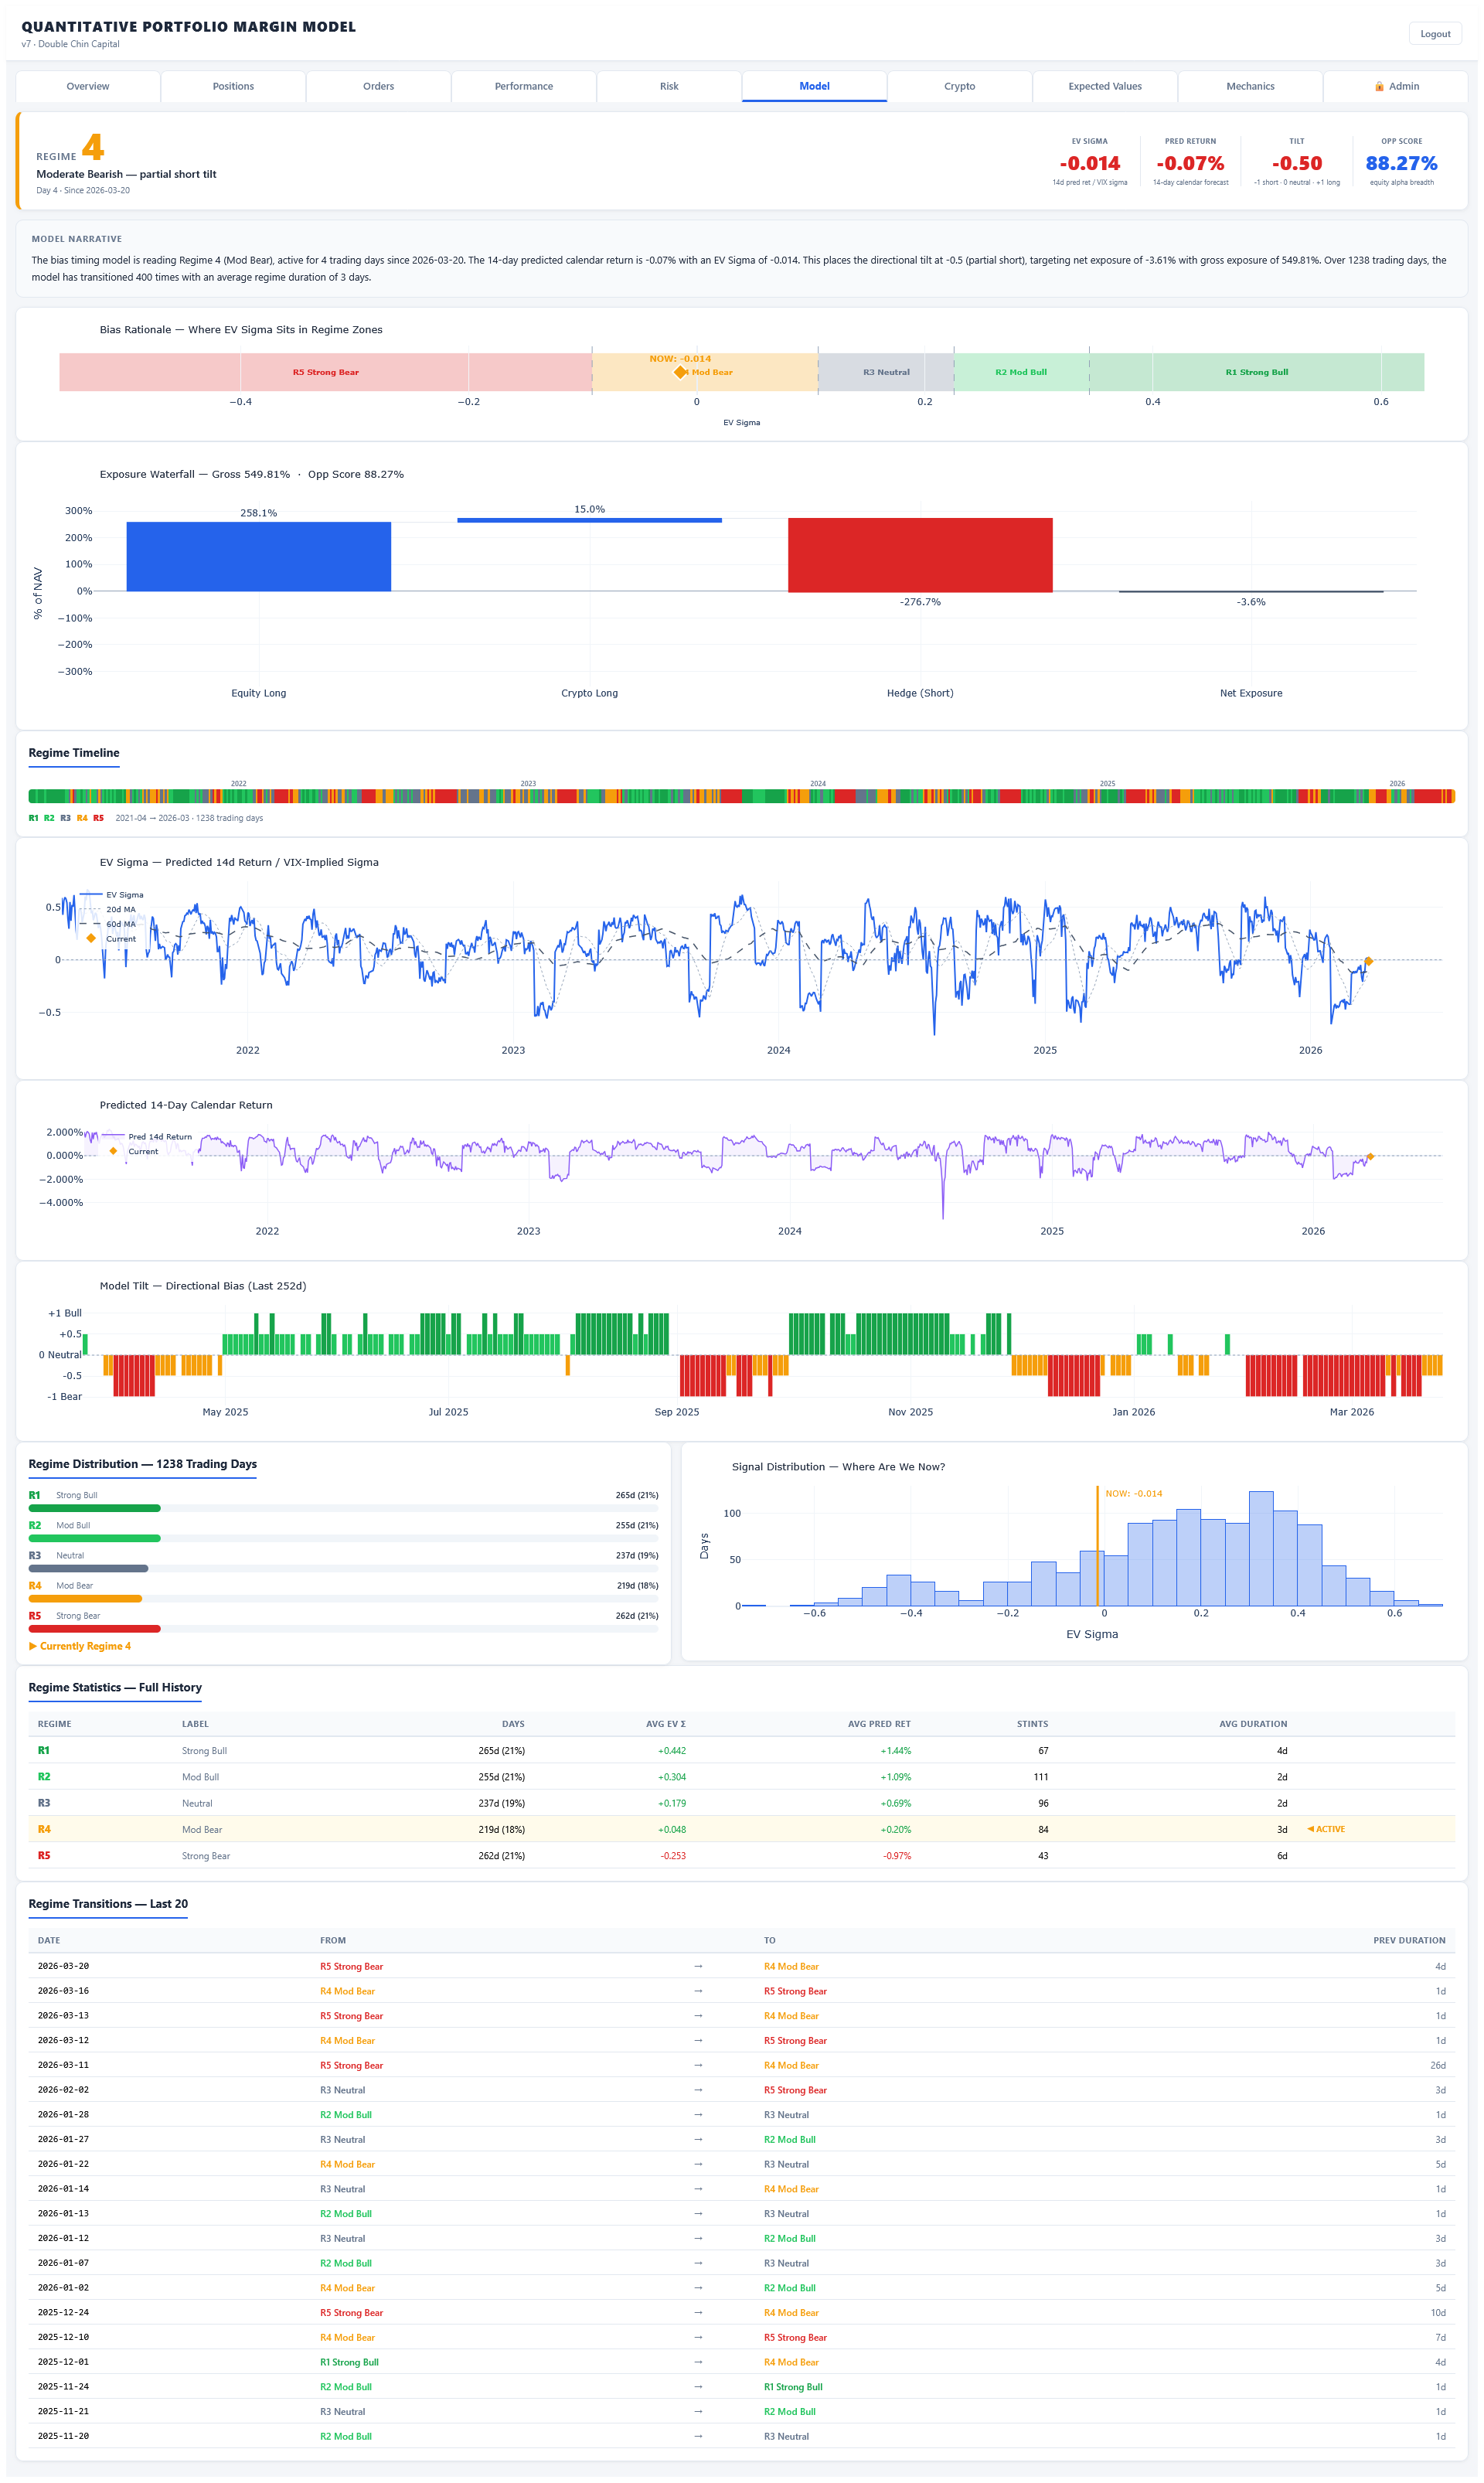Click the PRED RETURN -0.07% card

(x=1190, y=163)
